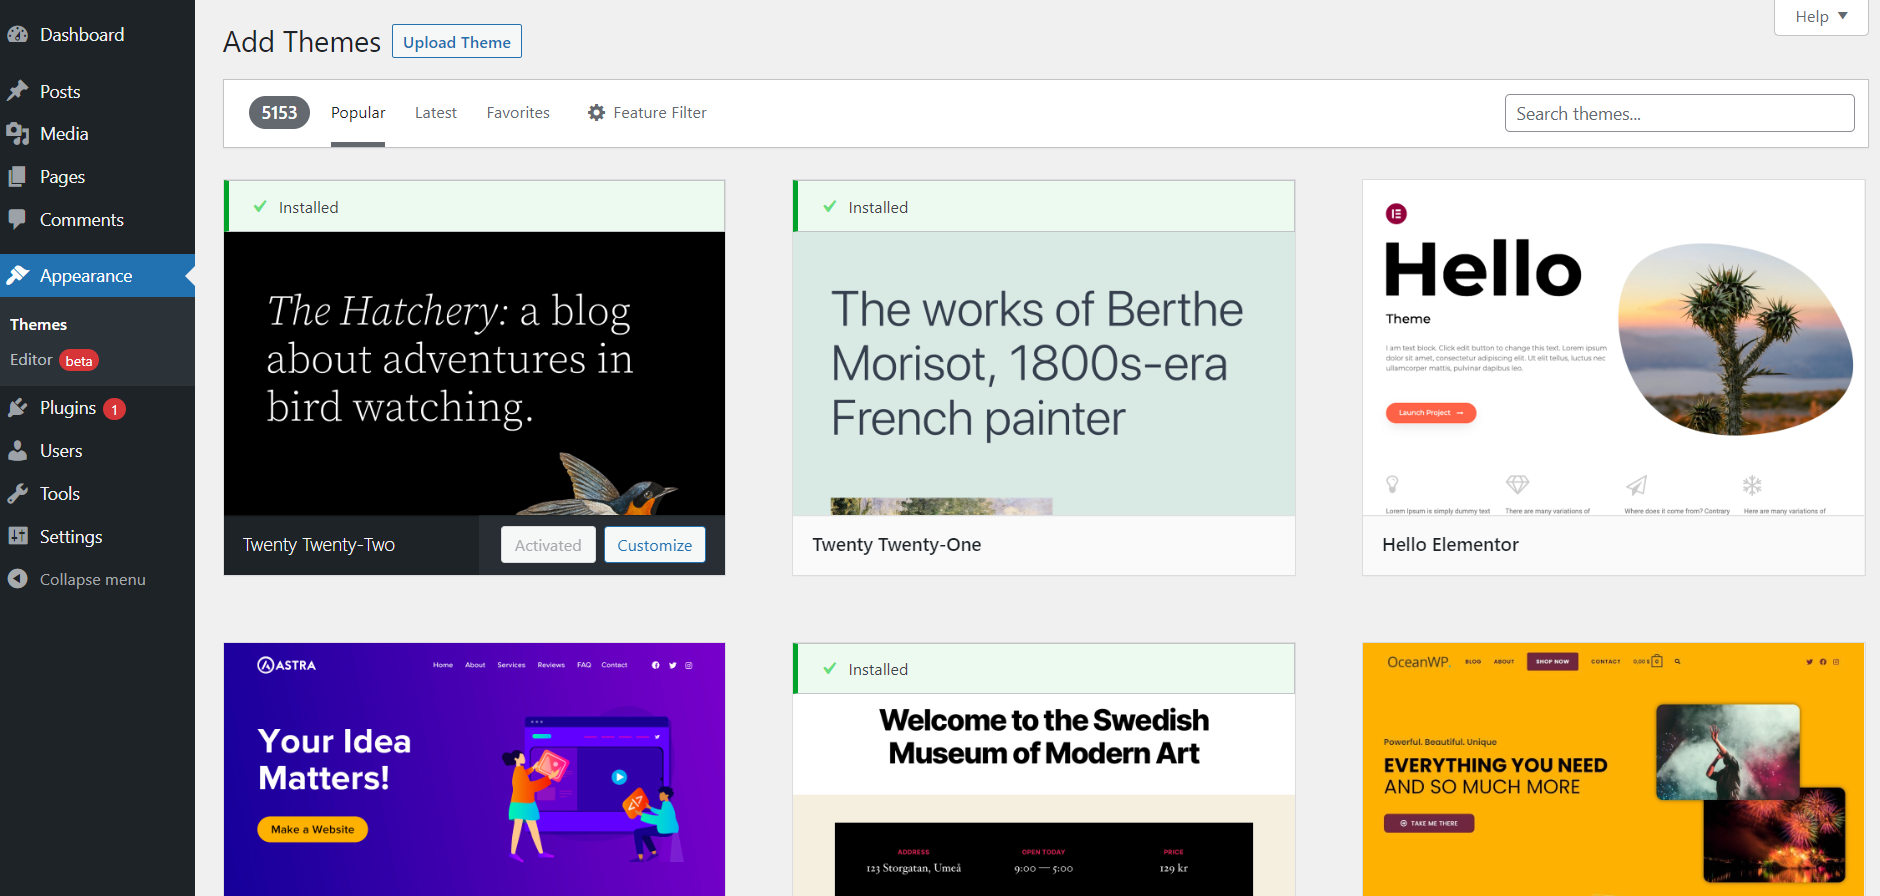This screenshot has width=1880, height=896.
Task: Open the Feature Filter panel
Action: (x=647, y=113)
